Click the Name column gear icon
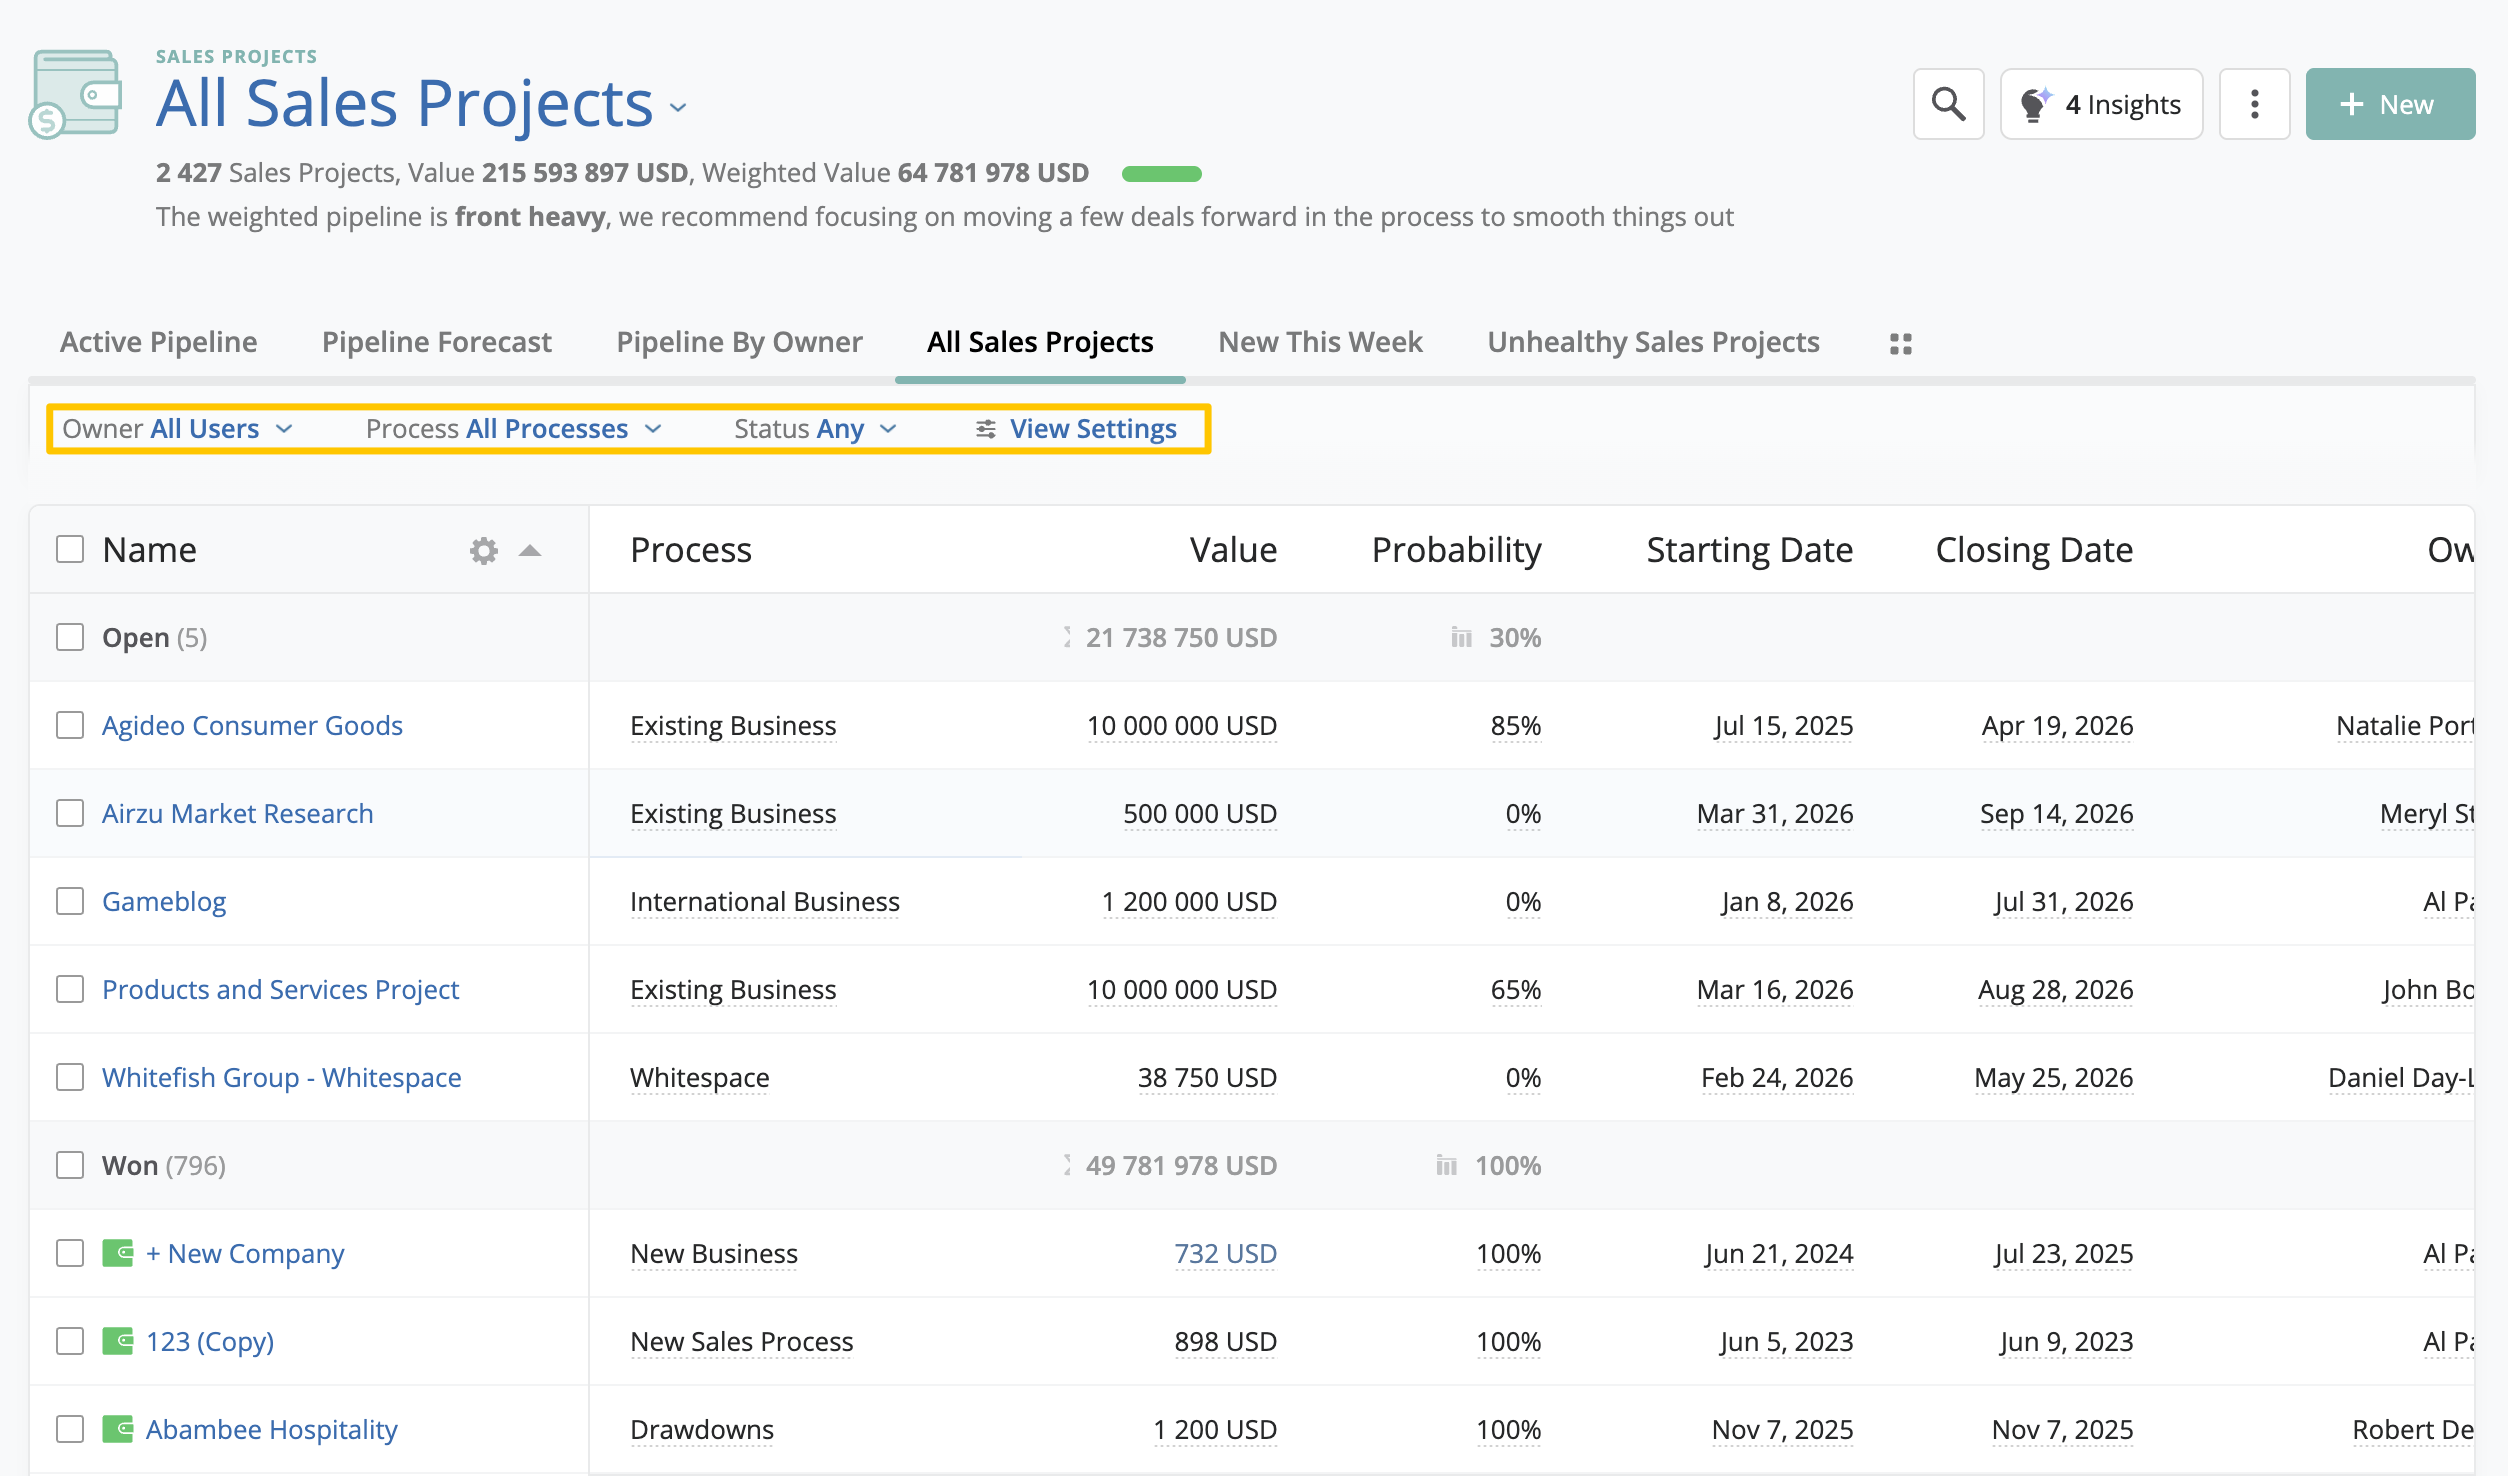 pyautogui.click(x=484, y=550)
